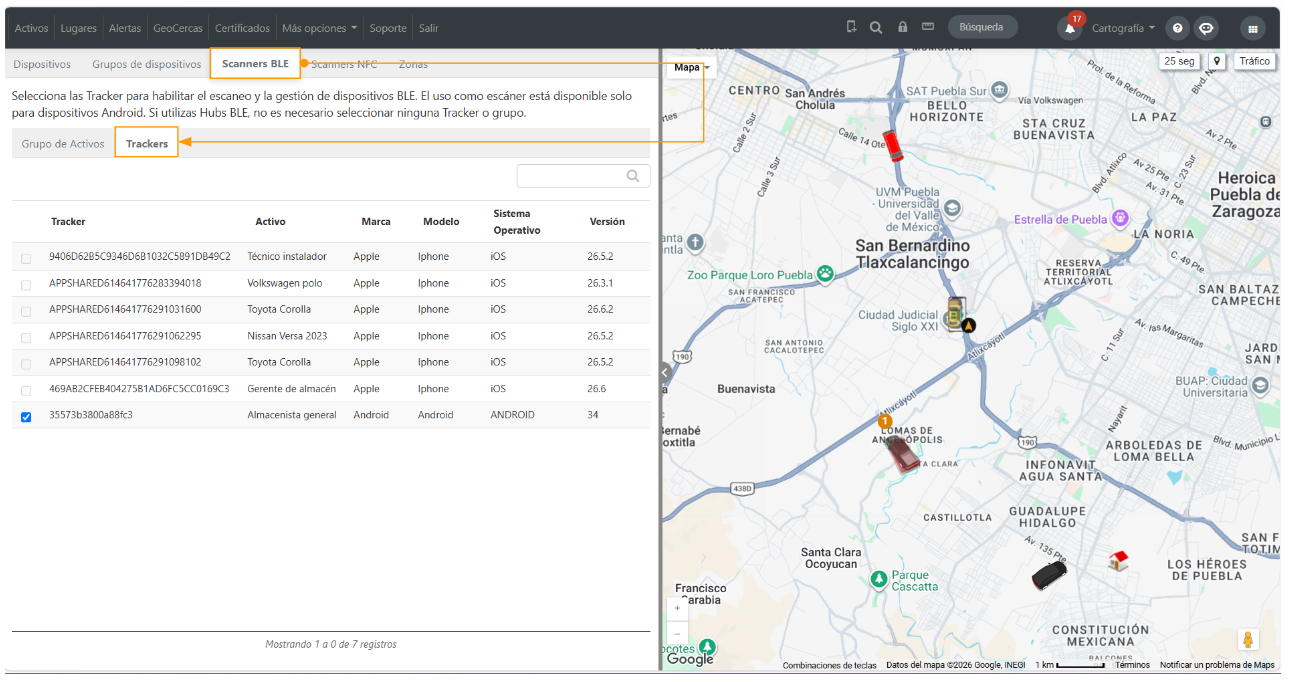
Task: Tick checkbox for tracker APPSHARED614641776291031600
Action: [26, 311]
